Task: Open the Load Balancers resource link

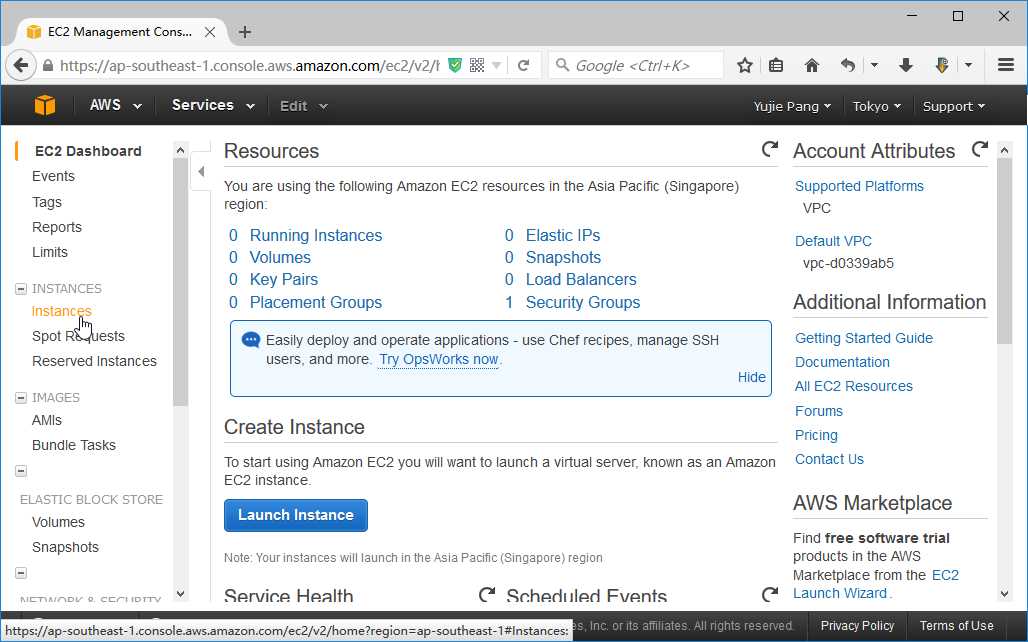Action: [x=581, y=279]
